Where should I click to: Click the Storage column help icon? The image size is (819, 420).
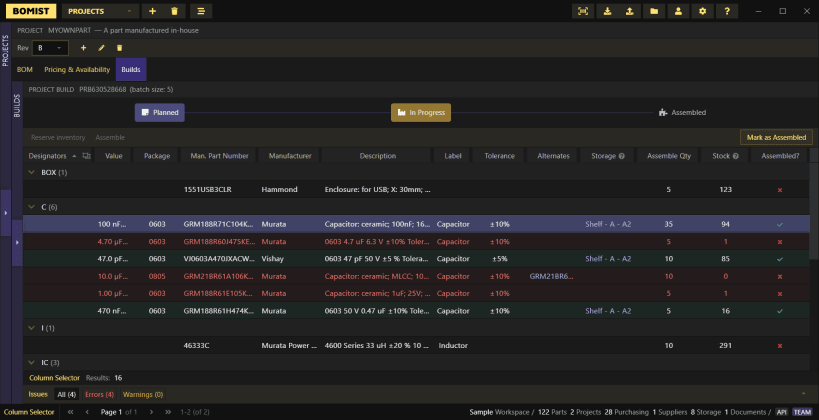pyautogui.click(x=622, y=156)
